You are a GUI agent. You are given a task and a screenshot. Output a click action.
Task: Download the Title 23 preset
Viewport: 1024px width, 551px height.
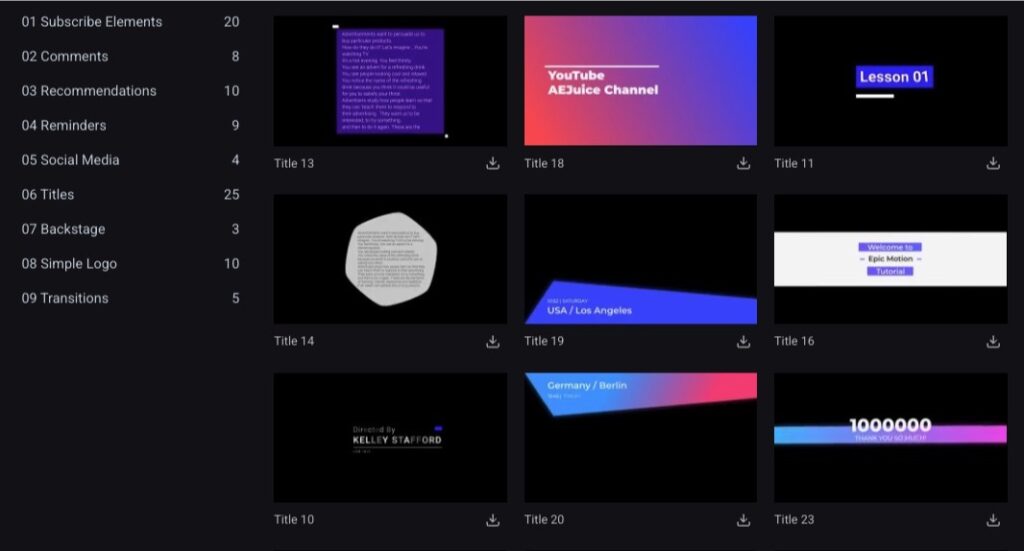point(993,520)
